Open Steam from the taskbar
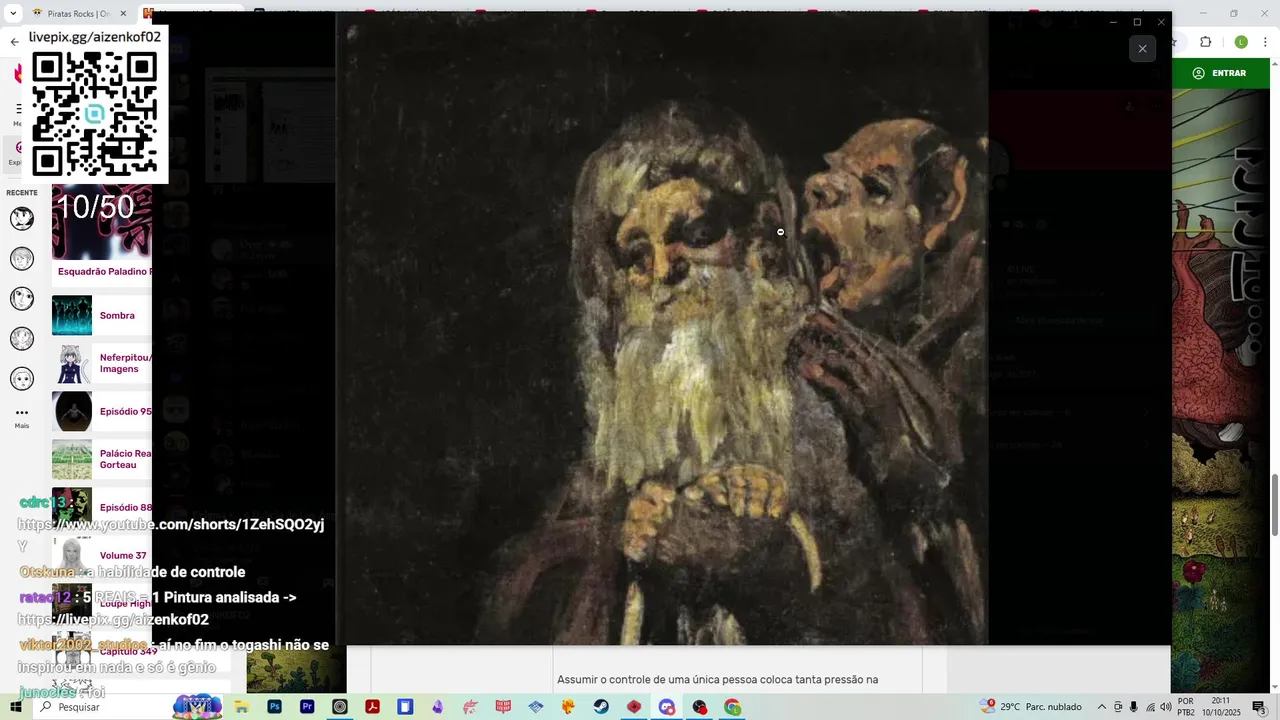Image resolution: width=1280 pixels, height=720 pixels. point(601,707)
